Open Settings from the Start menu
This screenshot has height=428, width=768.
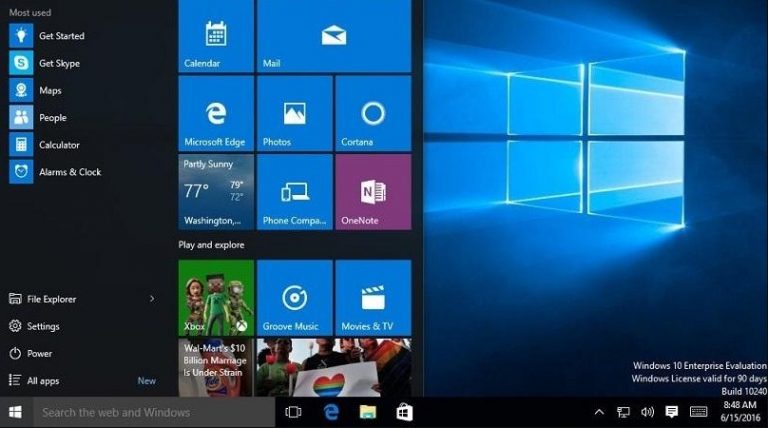(x=34, y=326)
